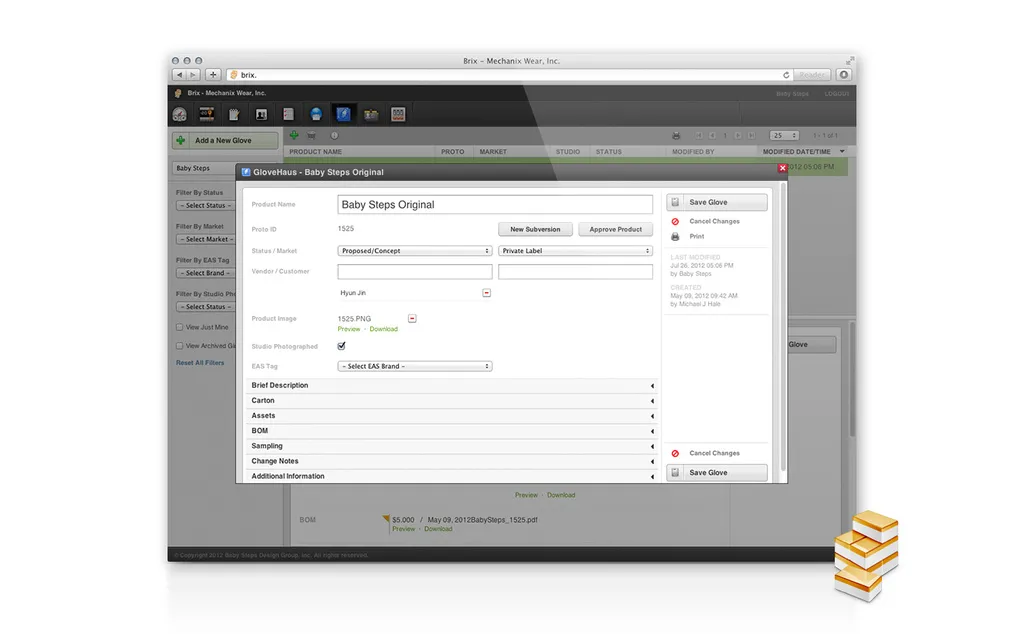This screenshot has width=1024, height=634.
Task: Open the browser downloads button next to Reader
Action: (844, 75)
